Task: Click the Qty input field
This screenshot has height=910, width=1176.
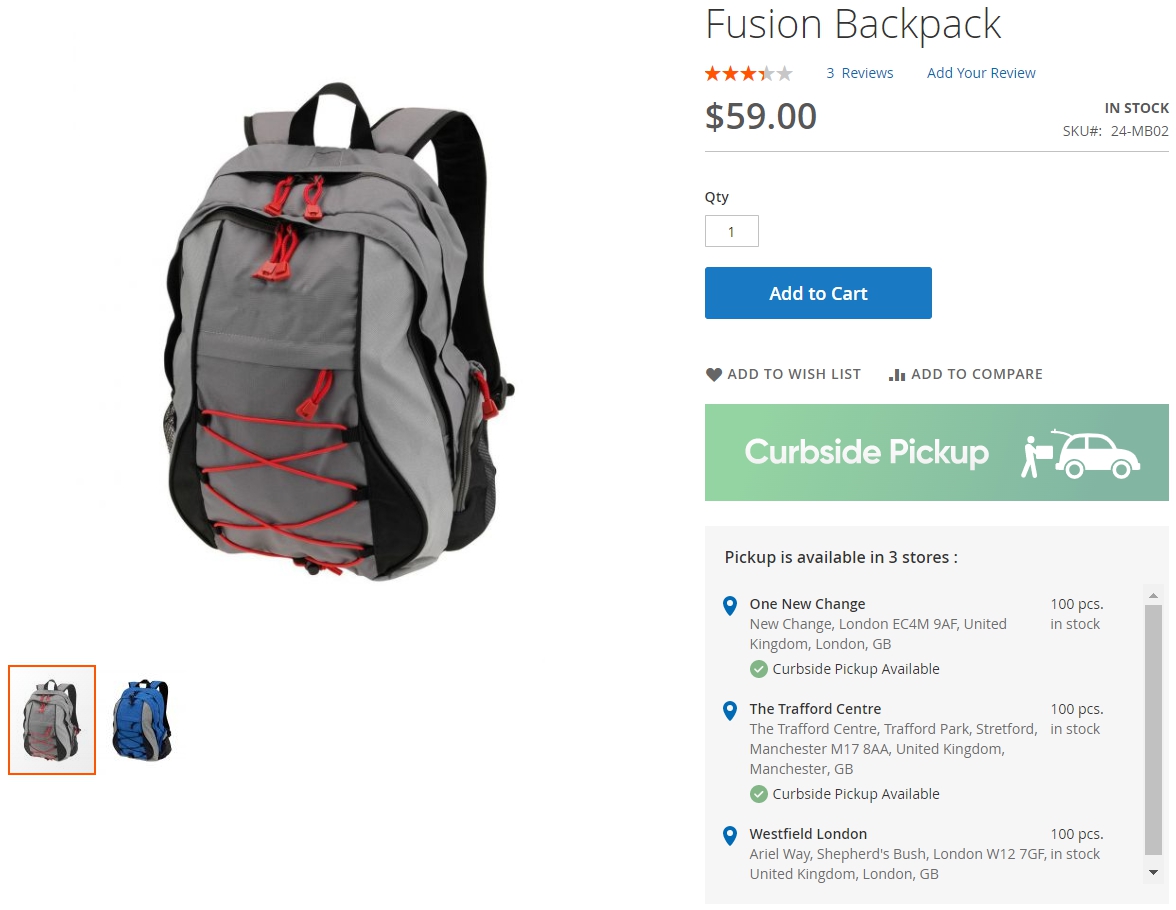Action: tap(732, 231)
